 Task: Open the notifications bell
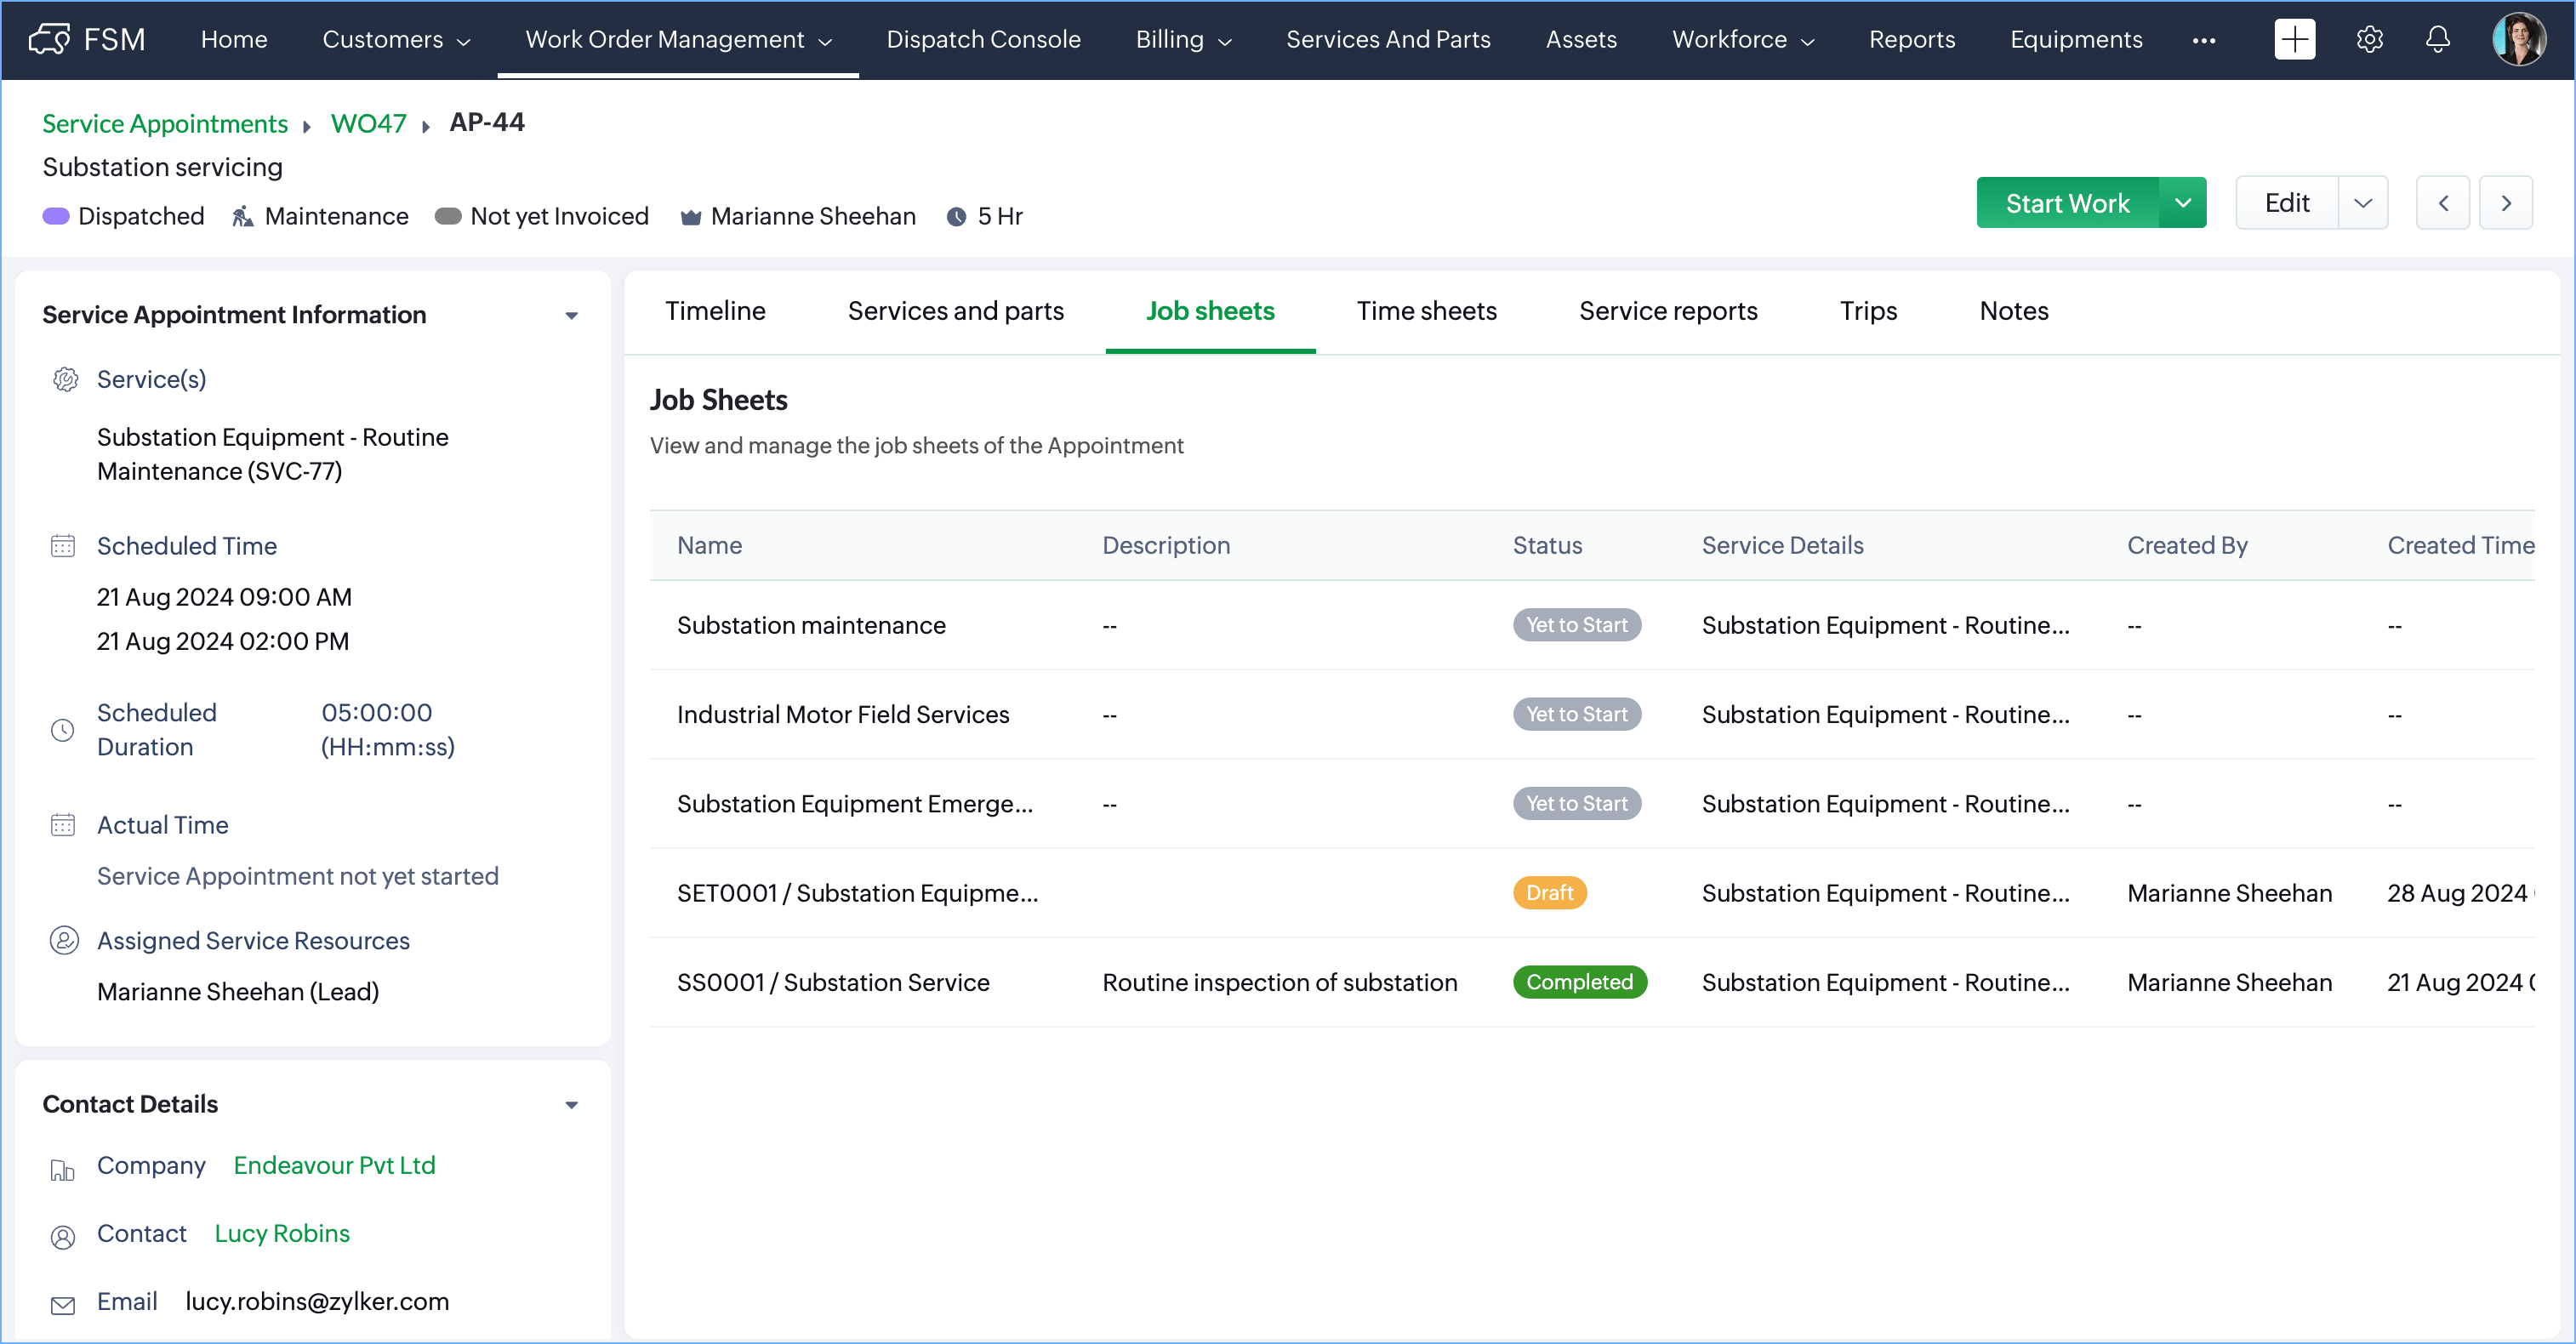2438,39
